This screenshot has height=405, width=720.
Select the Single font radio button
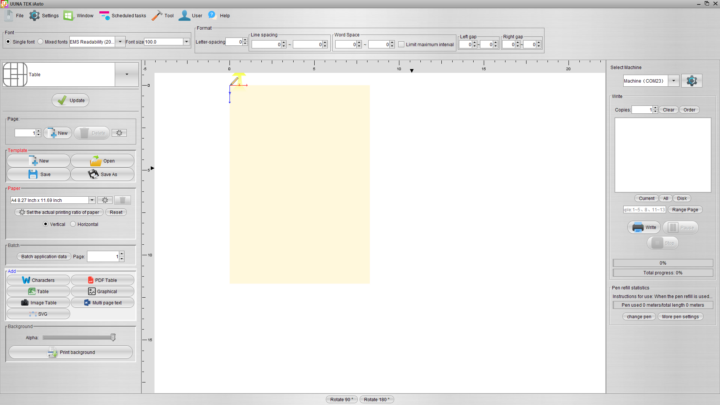(8, 42)
